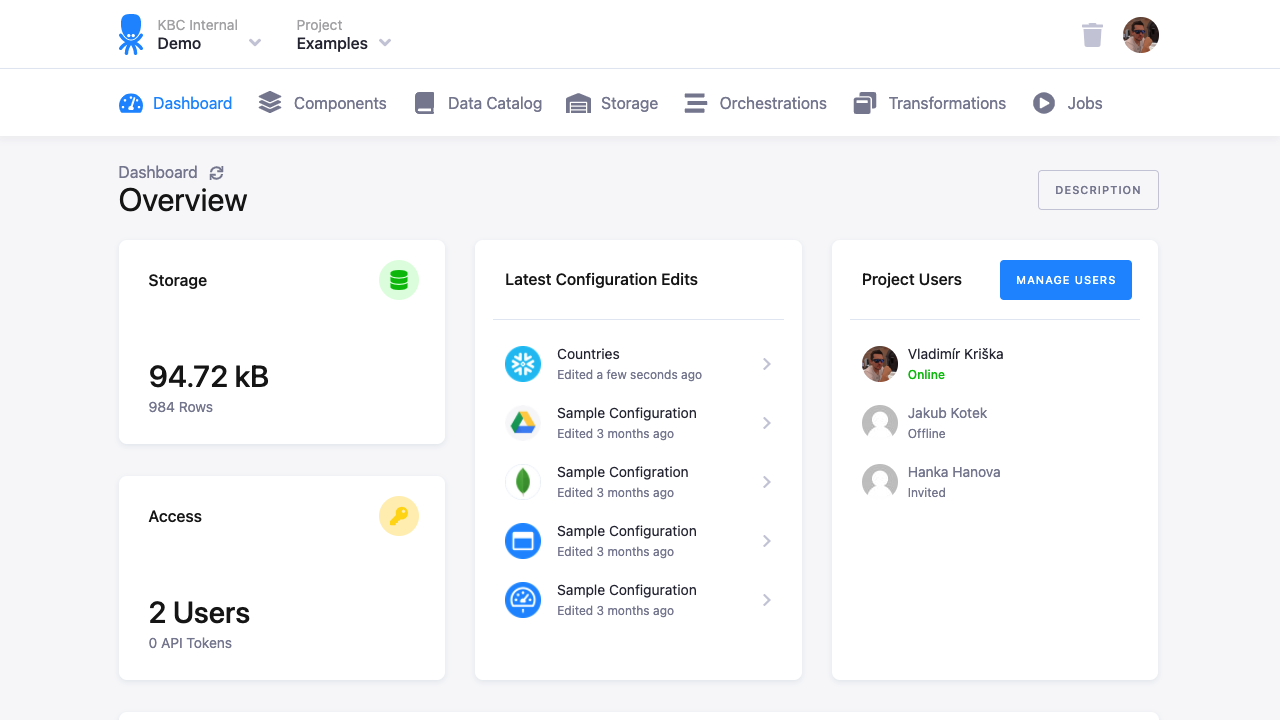Open the Jobs tab
The width and height of the screenshot is (1280, 720).
[x=1067, y=103]
